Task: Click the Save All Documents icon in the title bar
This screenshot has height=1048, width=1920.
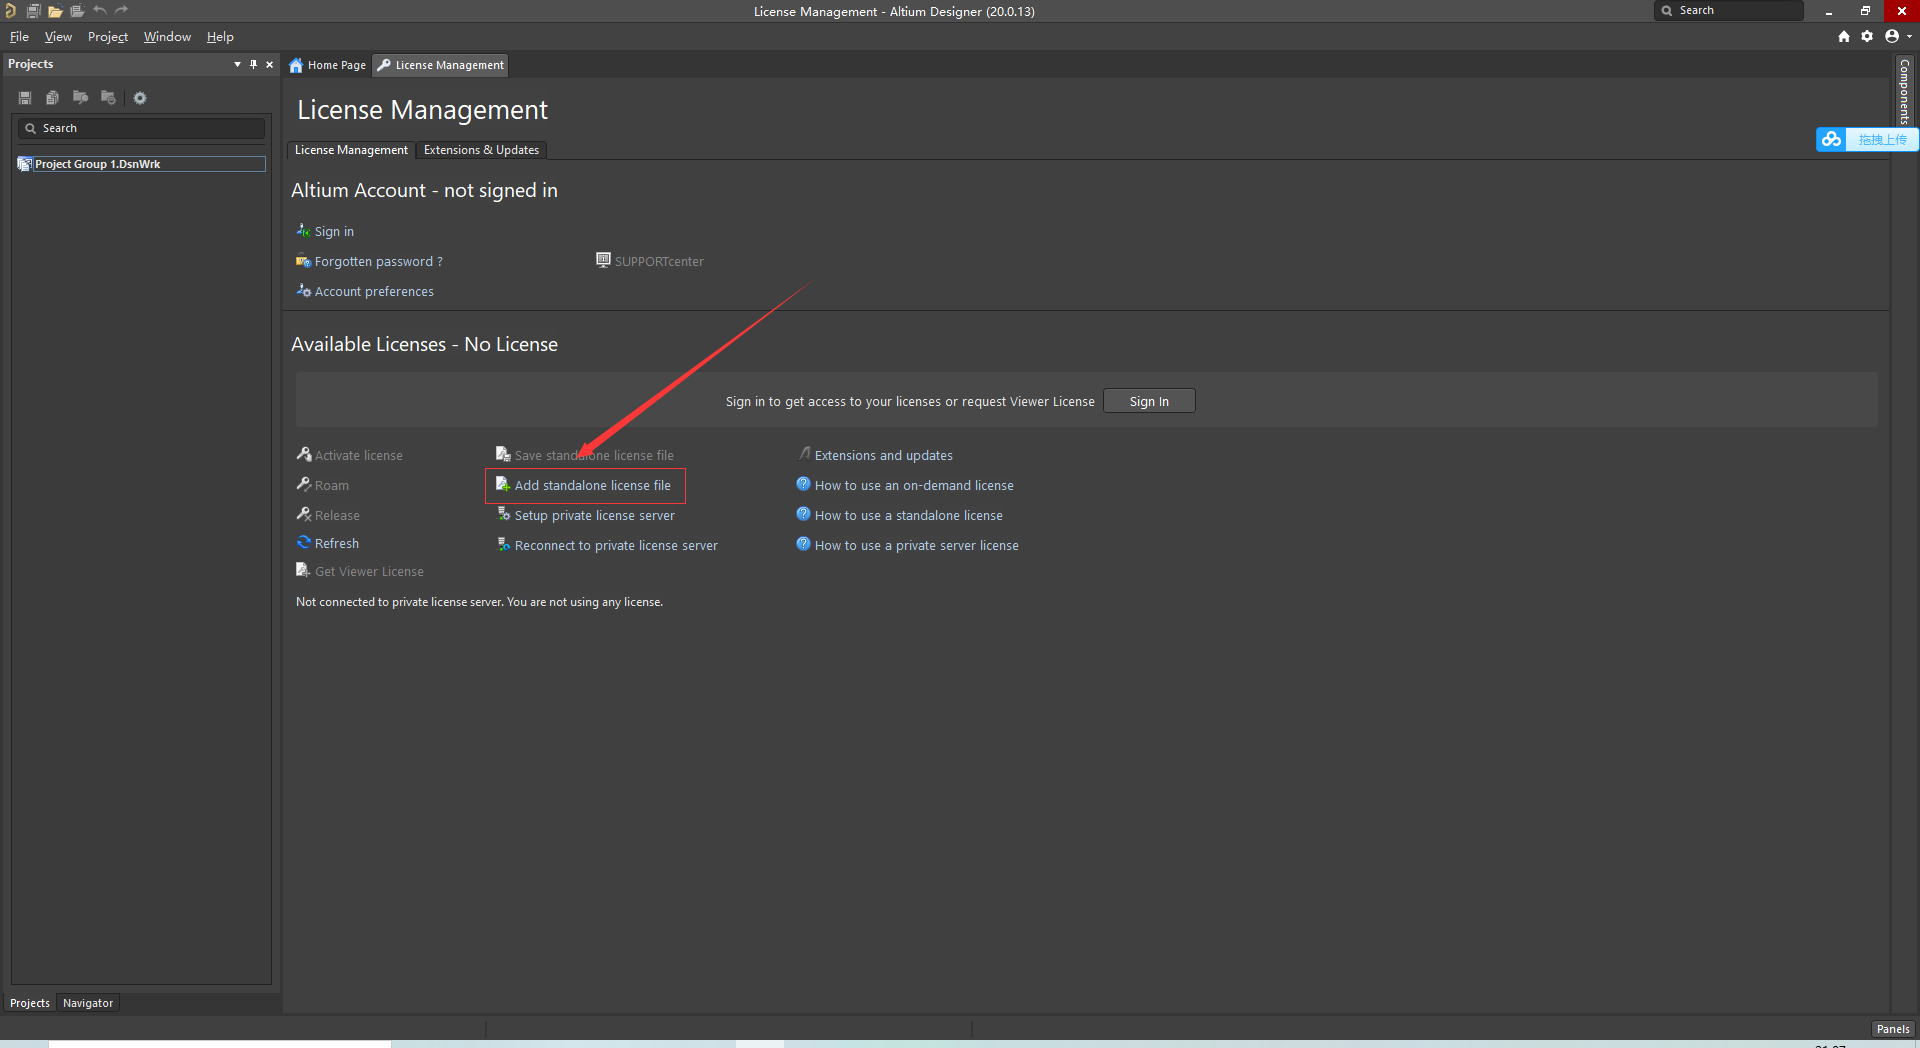Action: click(33, 11)
